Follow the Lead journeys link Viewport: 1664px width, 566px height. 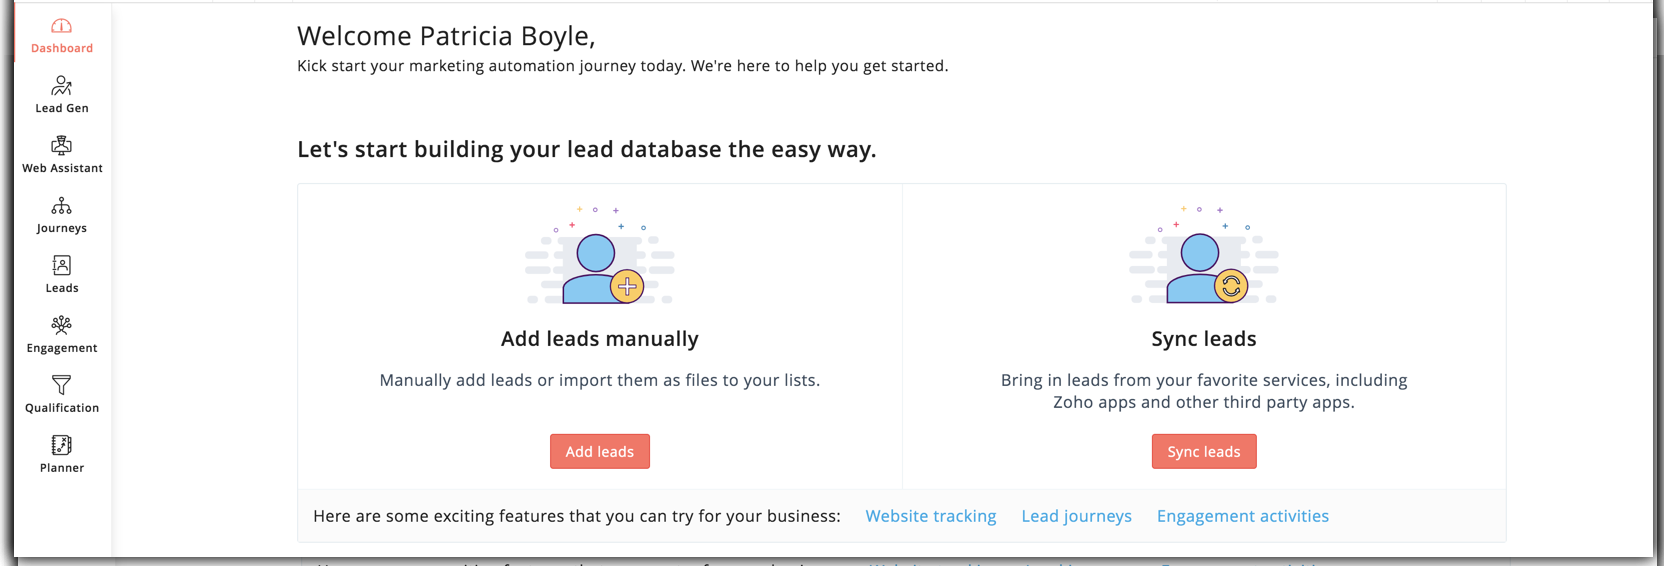(1076, 516)
